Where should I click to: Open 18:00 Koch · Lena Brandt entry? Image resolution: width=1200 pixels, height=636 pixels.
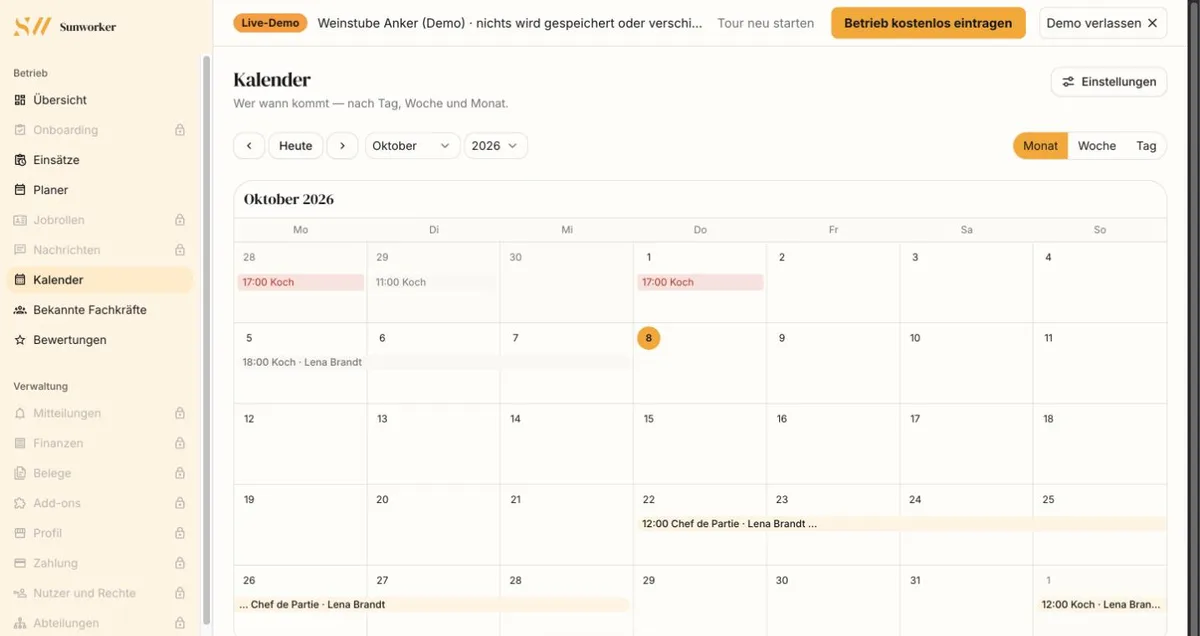tap(434, 362)
